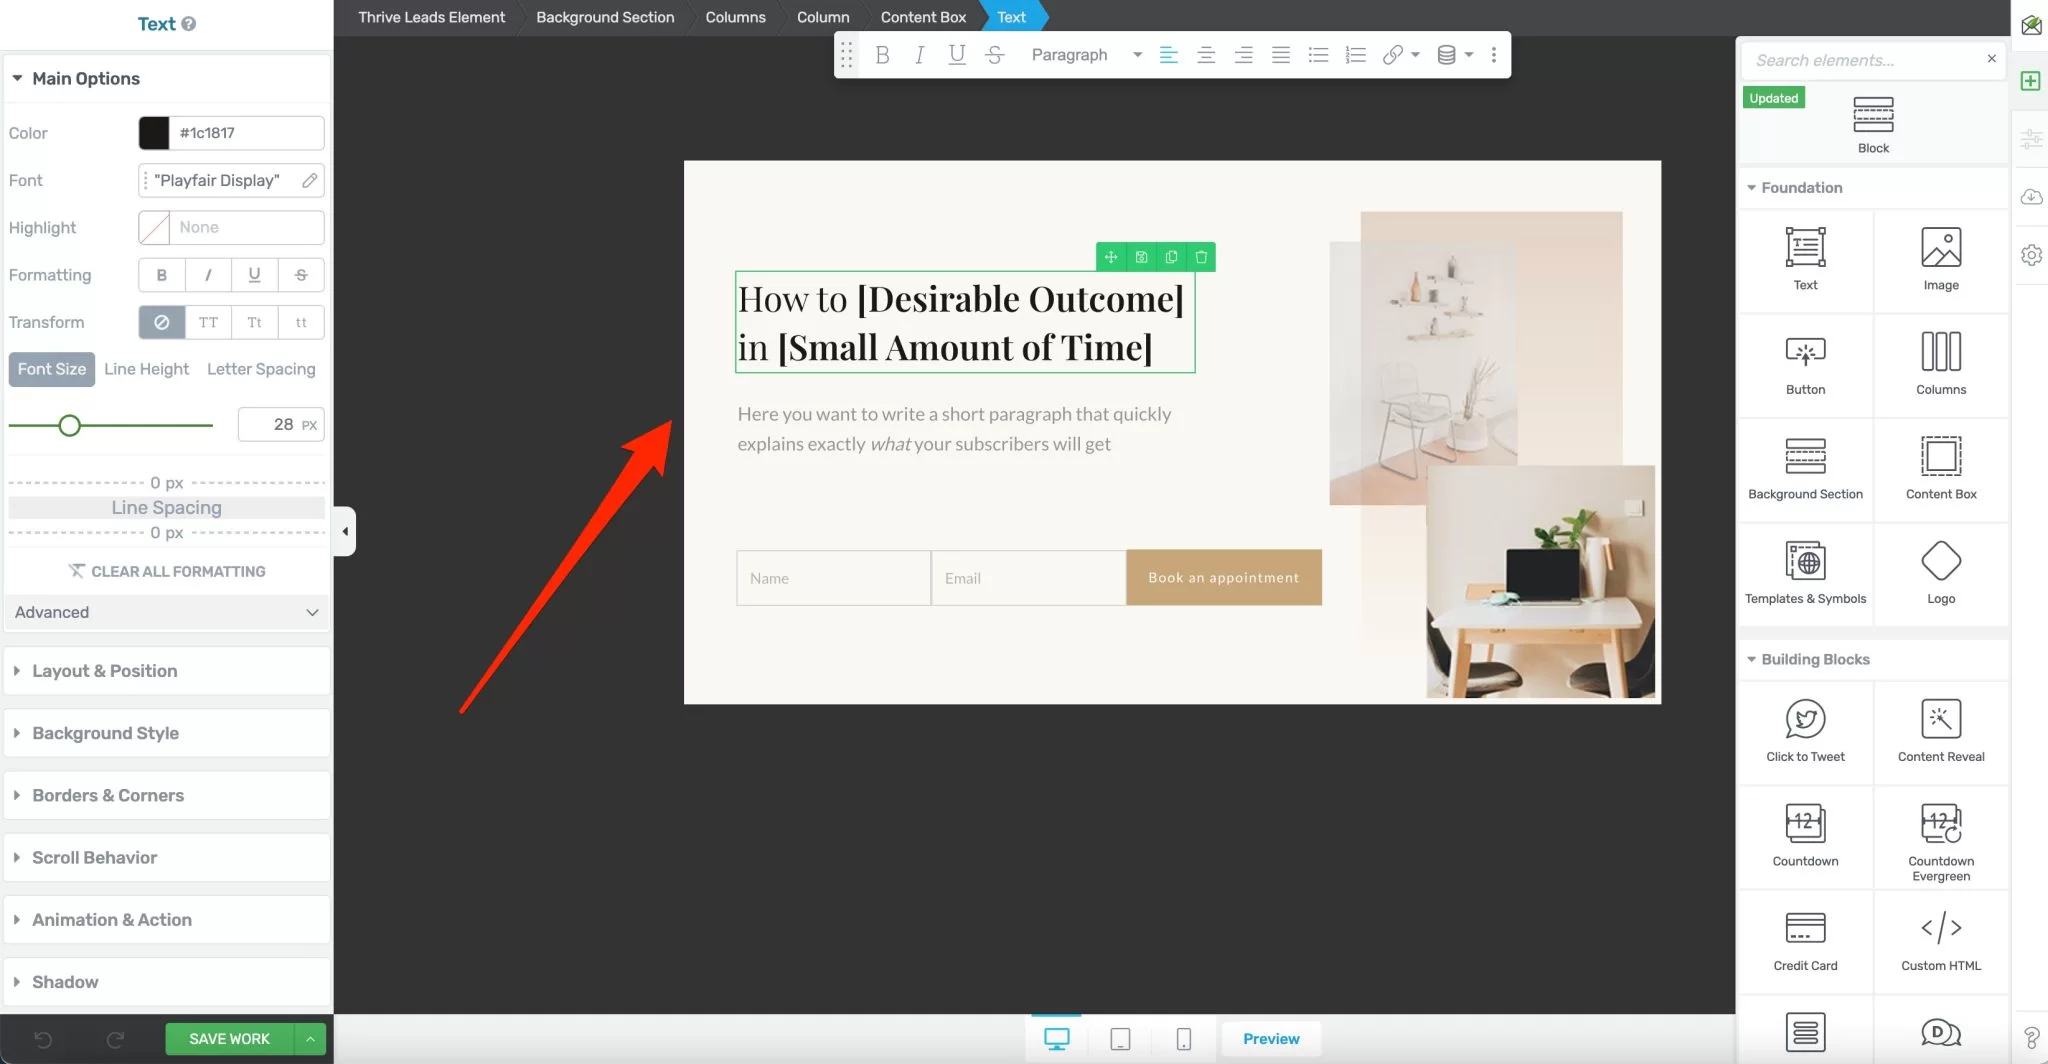The width and height of the screenshot is (2048, 1064).
Task: Insert a numbered list
Action: [x=1355, y=55]
